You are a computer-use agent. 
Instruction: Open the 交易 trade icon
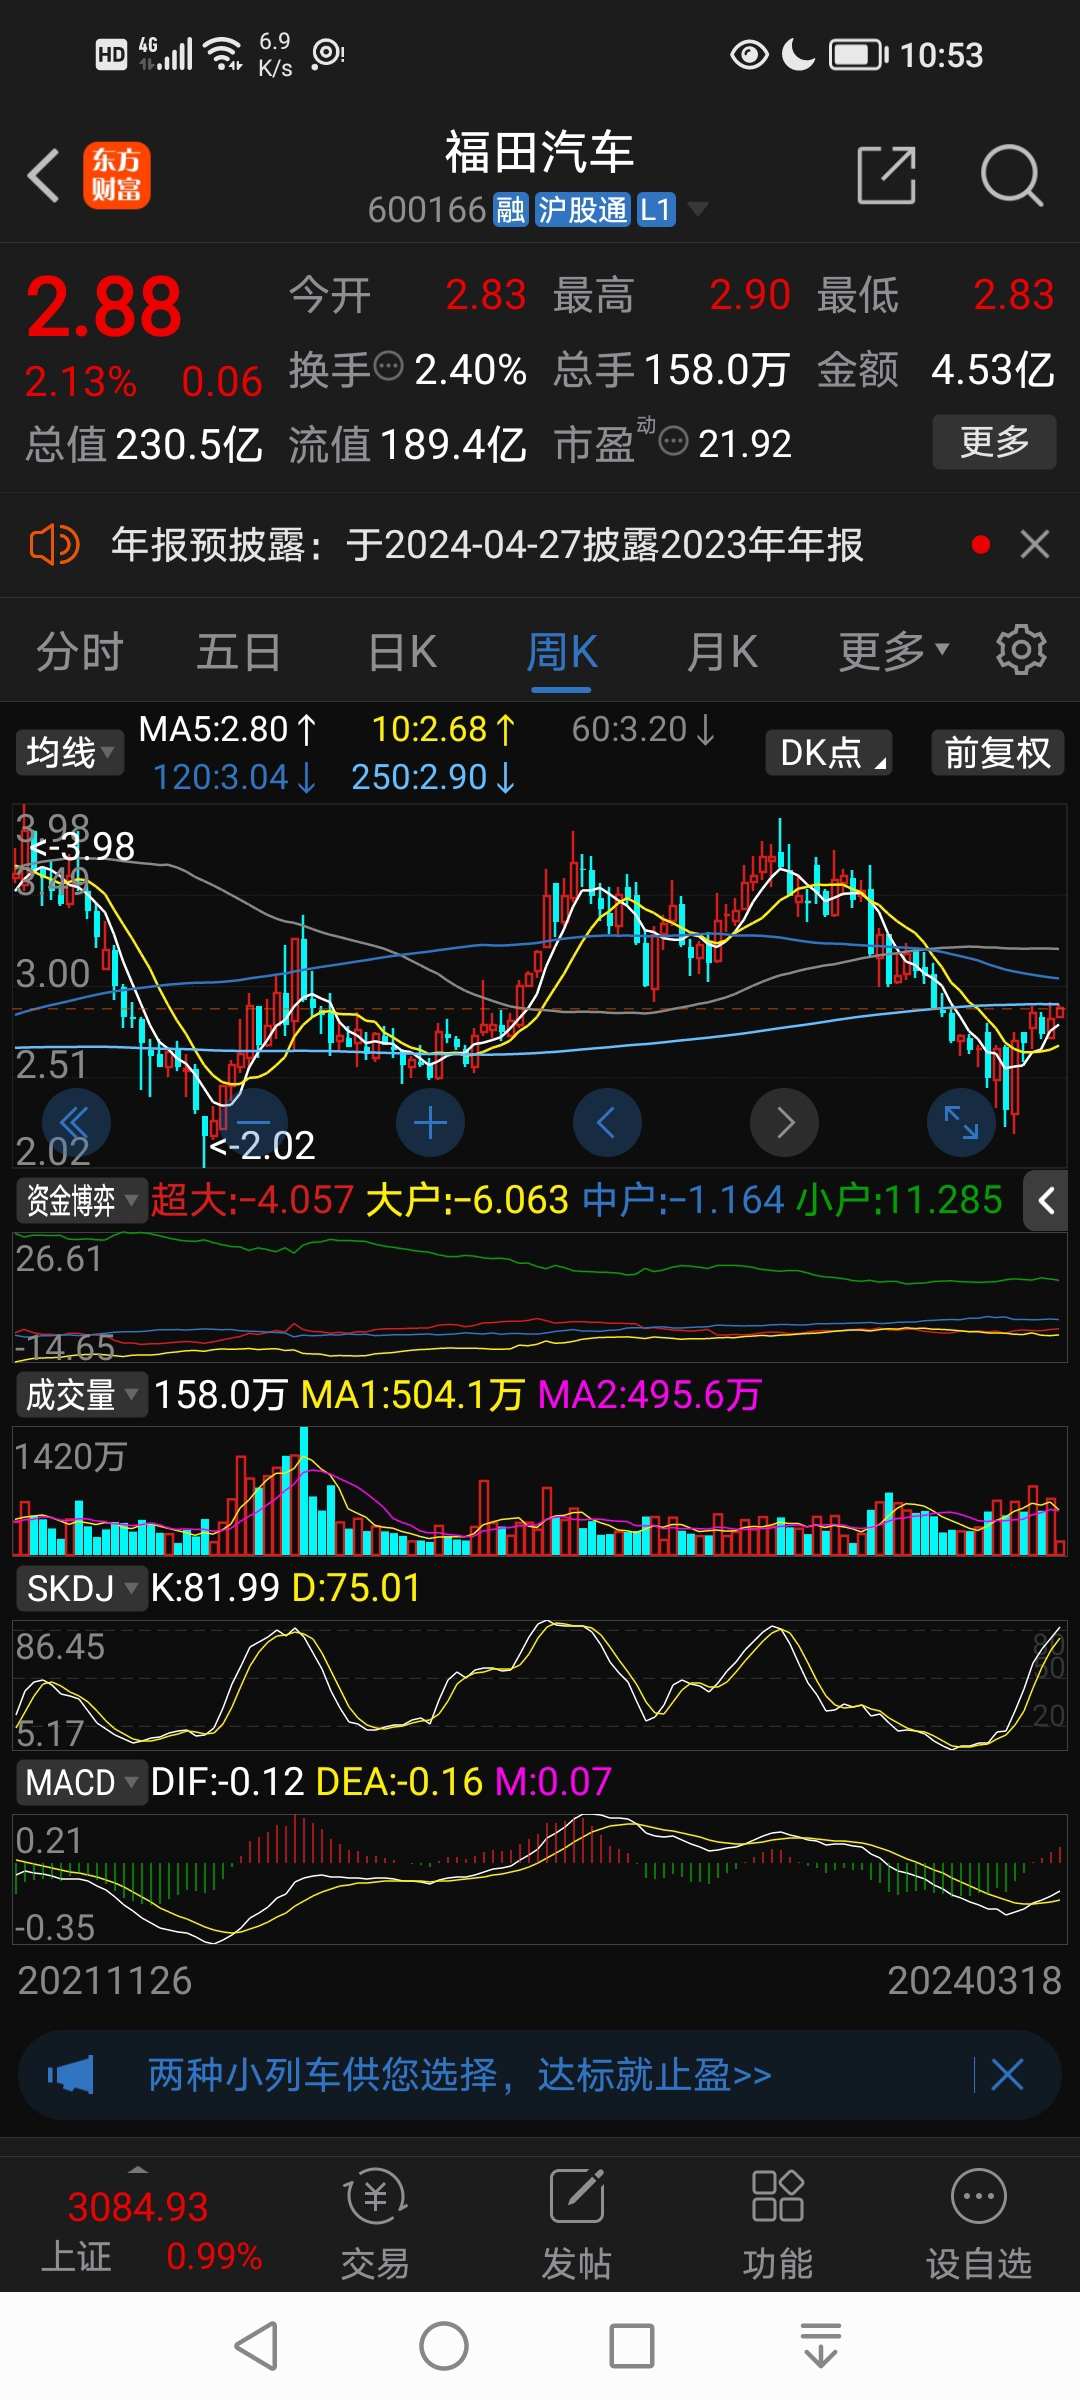tap(375, 2225)
